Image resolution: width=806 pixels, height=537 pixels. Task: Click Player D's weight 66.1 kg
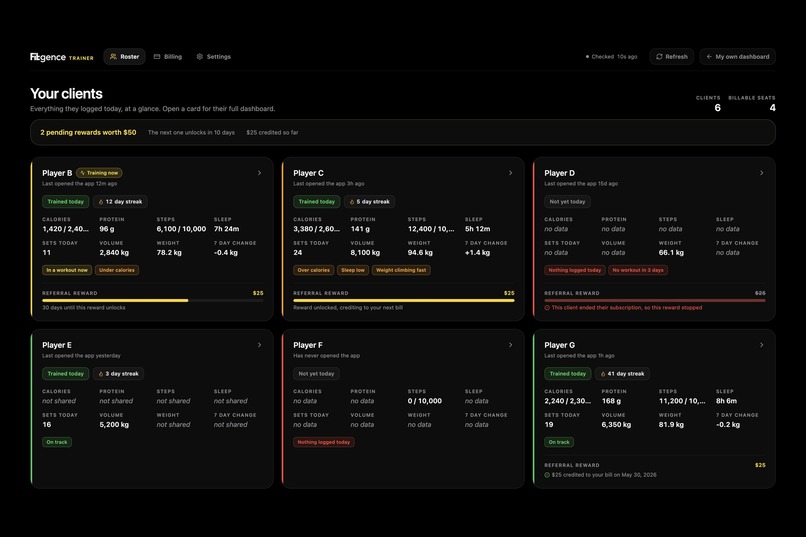[x=671, y=252]
